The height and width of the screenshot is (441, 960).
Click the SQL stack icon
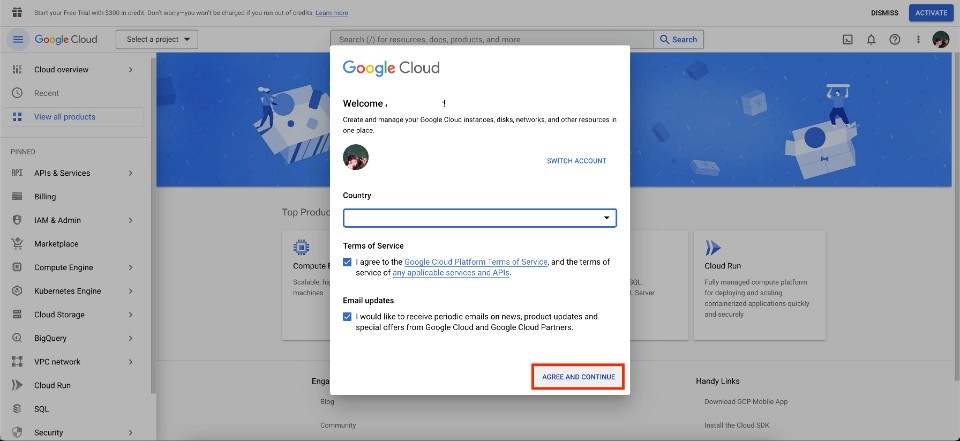(17, 409)
